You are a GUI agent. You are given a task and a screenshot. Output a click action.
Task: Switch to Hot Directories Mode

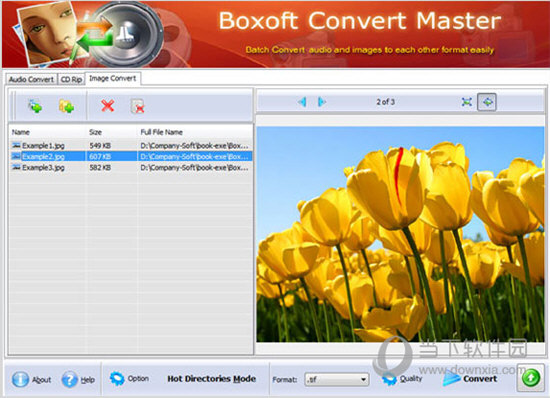[x=212, y=379]
